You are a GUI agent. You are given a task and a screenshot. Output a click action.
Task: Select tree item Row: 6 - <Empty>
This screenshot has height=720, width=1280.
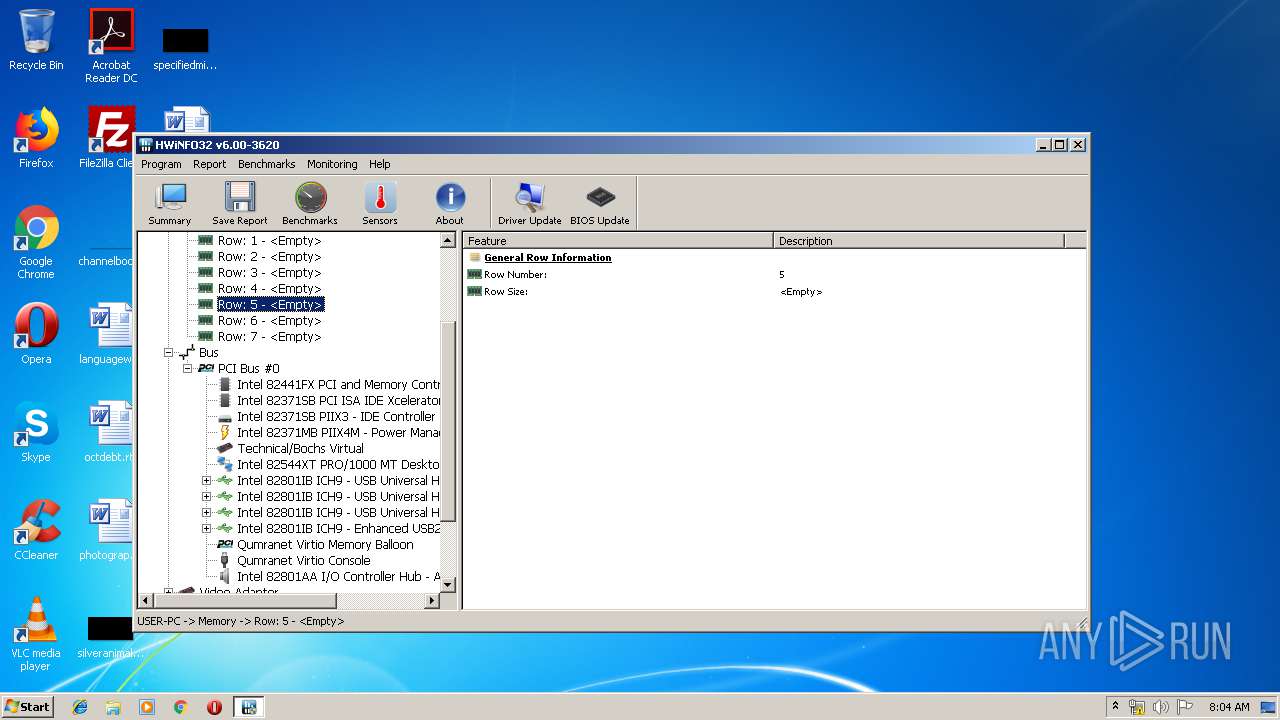[269, 321]
